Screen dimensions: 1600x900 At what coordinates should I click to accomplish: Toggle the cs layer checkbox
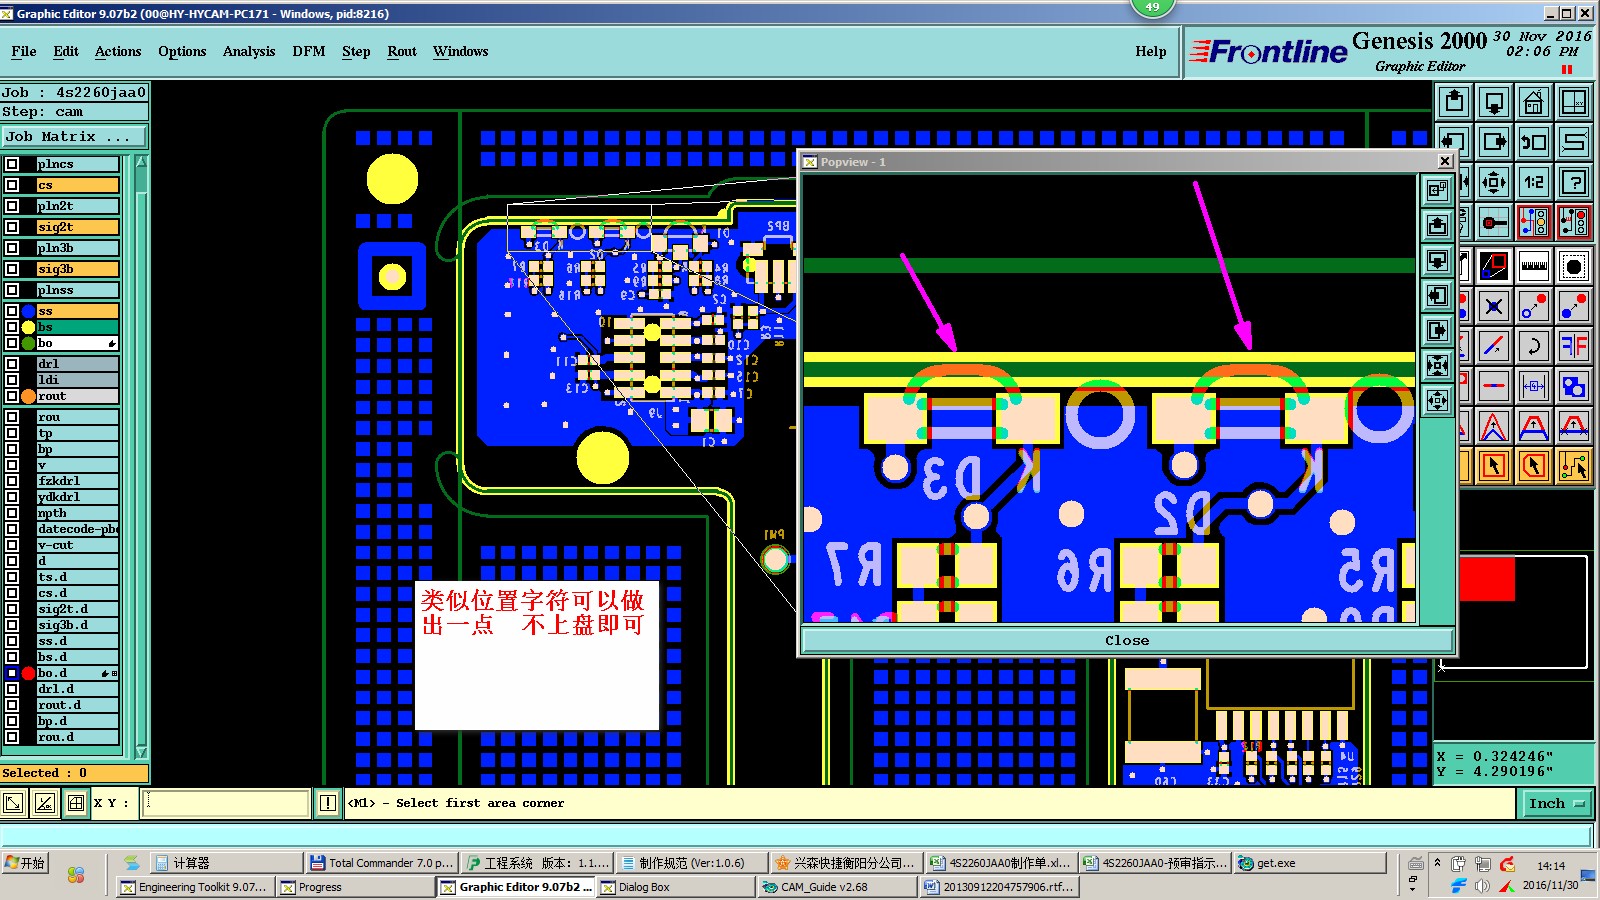[12, 185]
